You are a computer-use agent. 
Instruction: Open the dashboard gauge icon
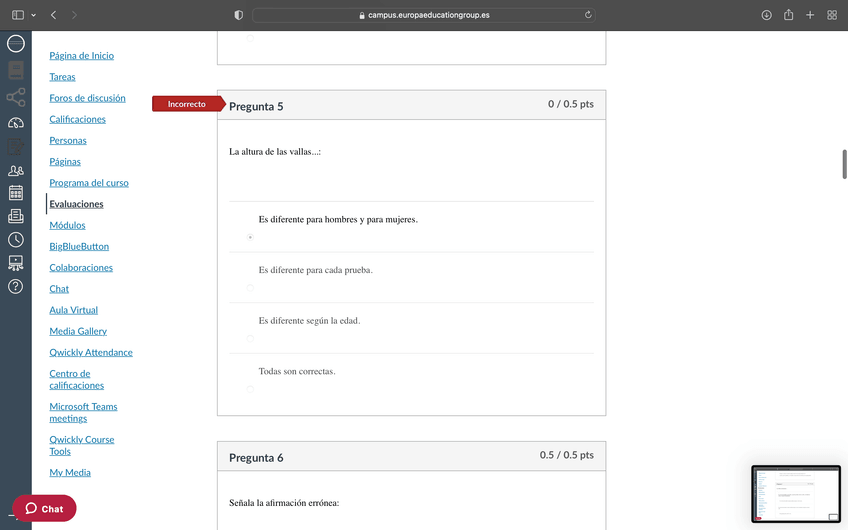tap(16, 123)
